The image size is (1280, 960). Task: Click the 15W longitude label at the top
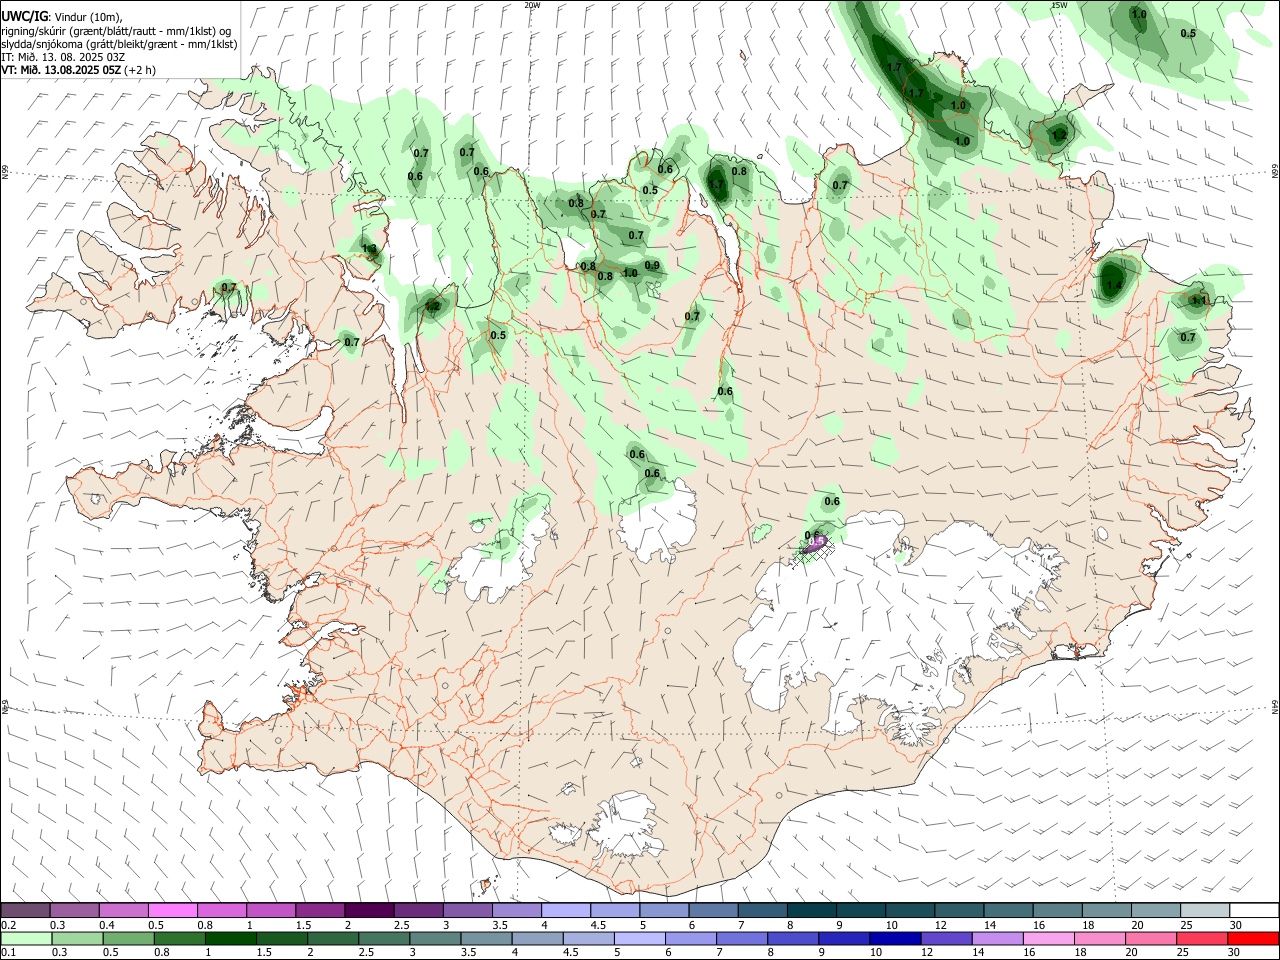coord(1059,5)
